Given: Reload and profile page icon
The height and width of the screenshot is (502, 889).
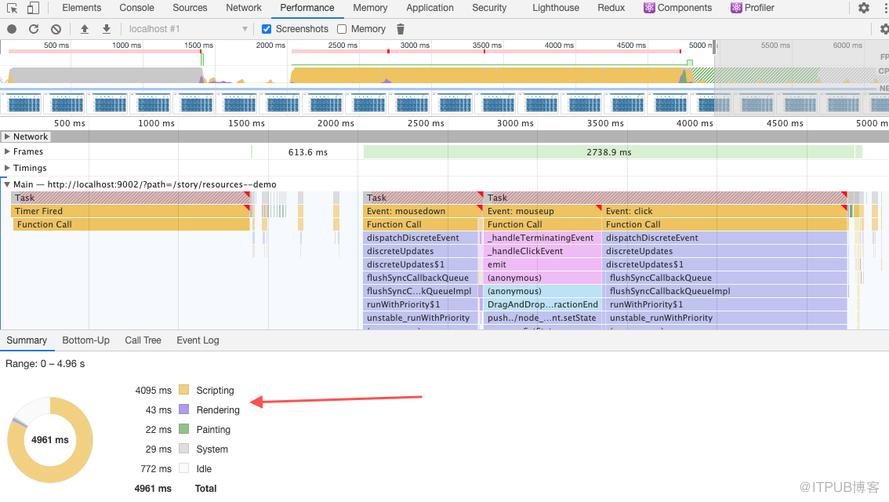Looking at the screenshot, I should coord(33,29).
